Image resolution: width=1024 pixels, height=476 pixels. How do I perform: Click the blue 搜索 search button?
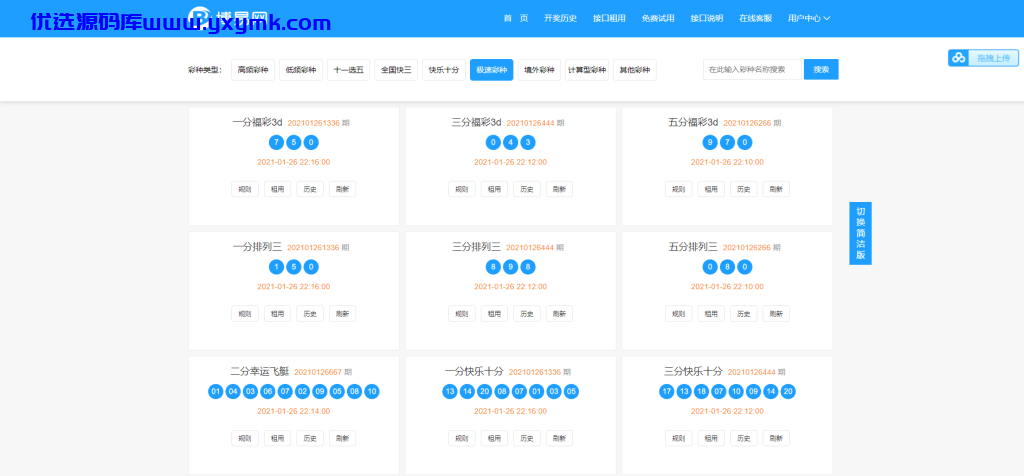(x=821, y=69)
